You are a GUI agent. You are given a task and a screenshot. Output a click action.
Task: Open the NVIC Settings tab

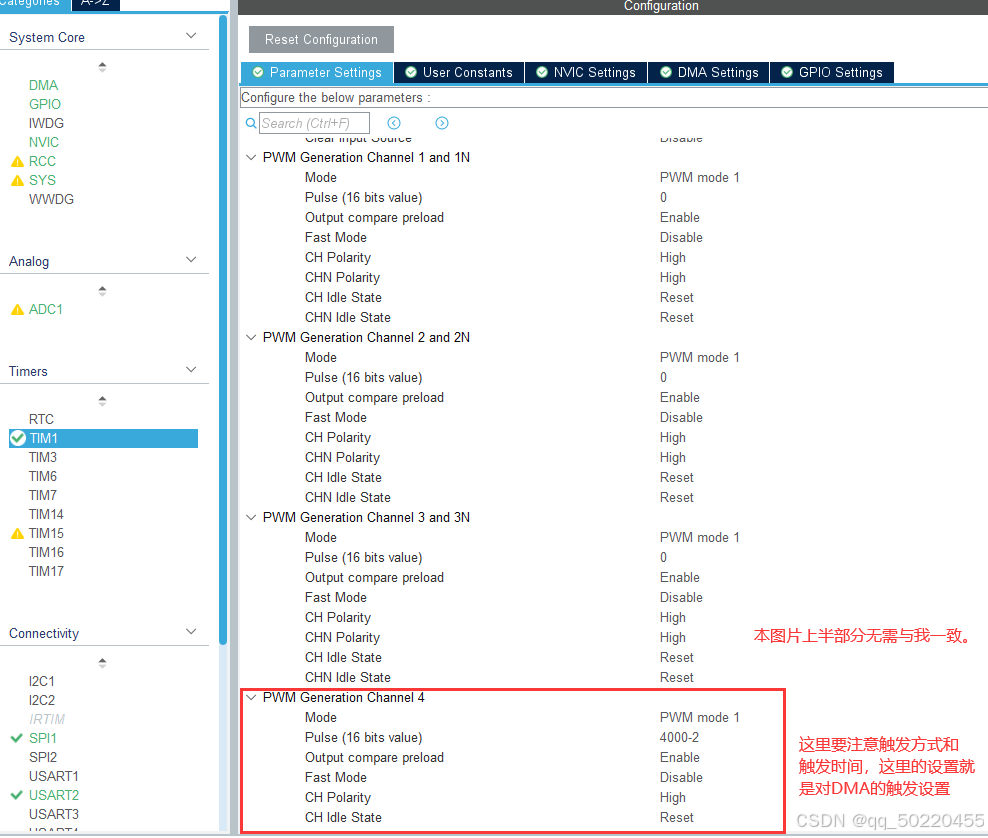[x=586, y=72]
